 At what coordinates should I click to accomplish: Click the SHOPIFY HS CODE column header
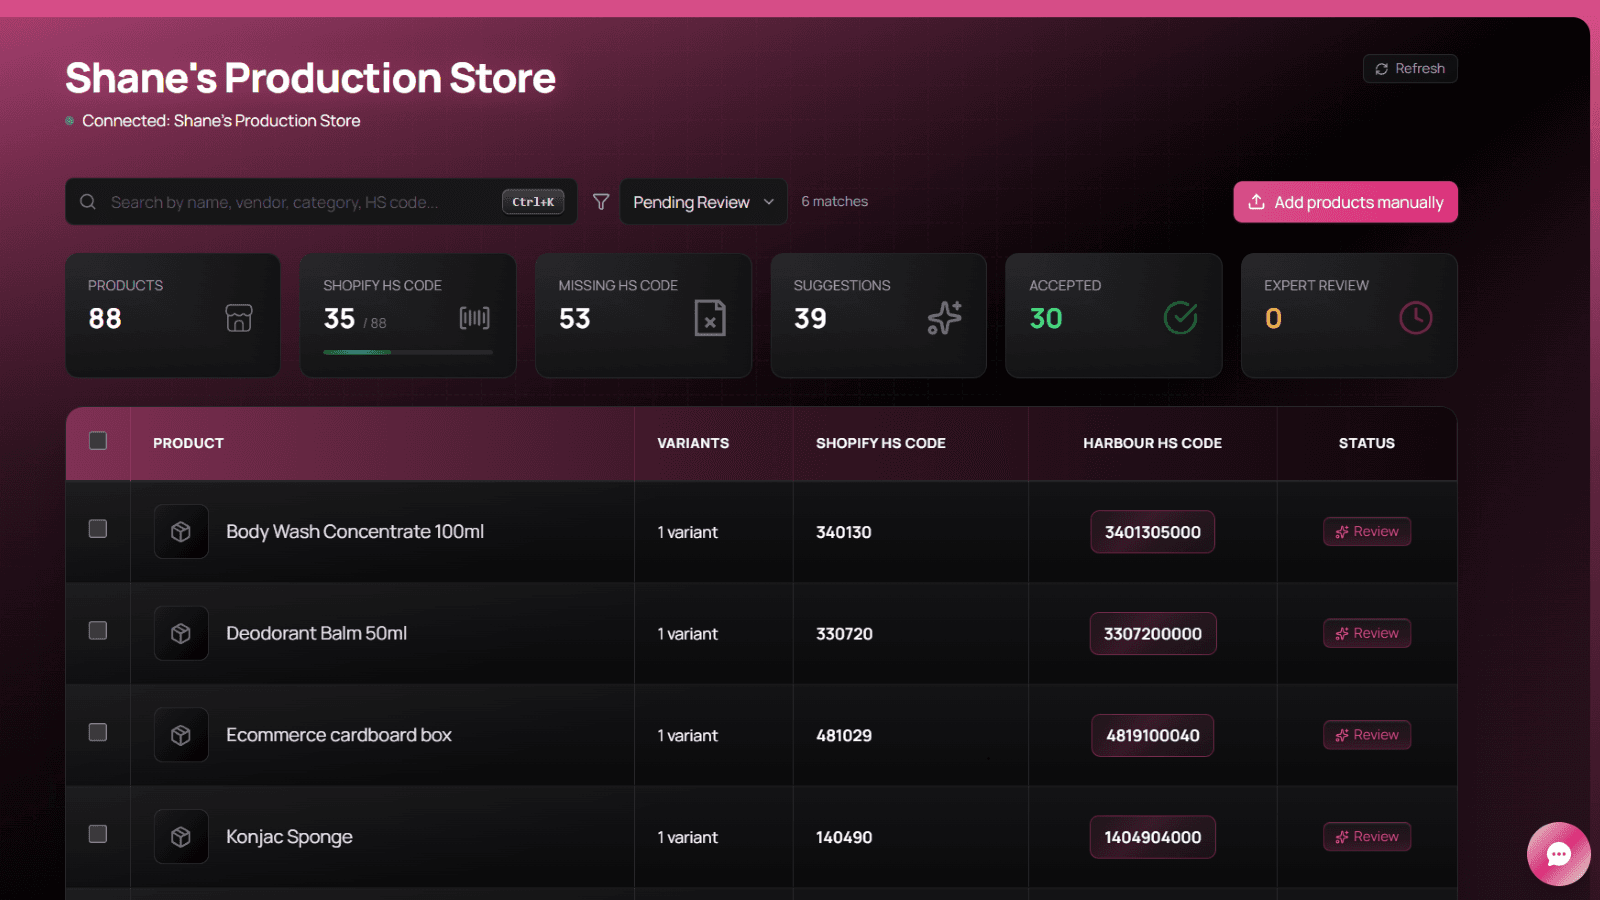click(881, 443)
